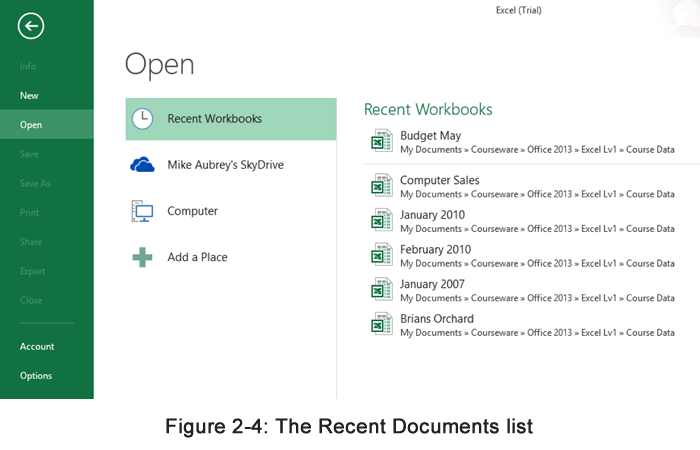This screenshot has height=450, width=700.
Task: Open the New menu item in sidebar
Action: click(29, 96)
